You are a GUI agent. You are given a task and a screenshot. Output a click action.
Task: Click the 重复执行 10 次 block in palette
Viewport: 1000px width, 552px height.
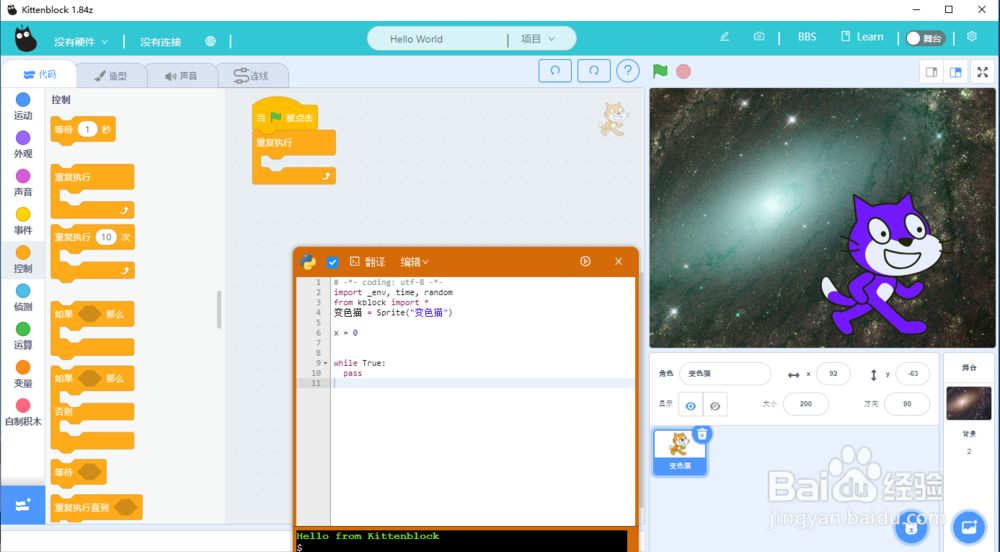click(x=92, y=252)
